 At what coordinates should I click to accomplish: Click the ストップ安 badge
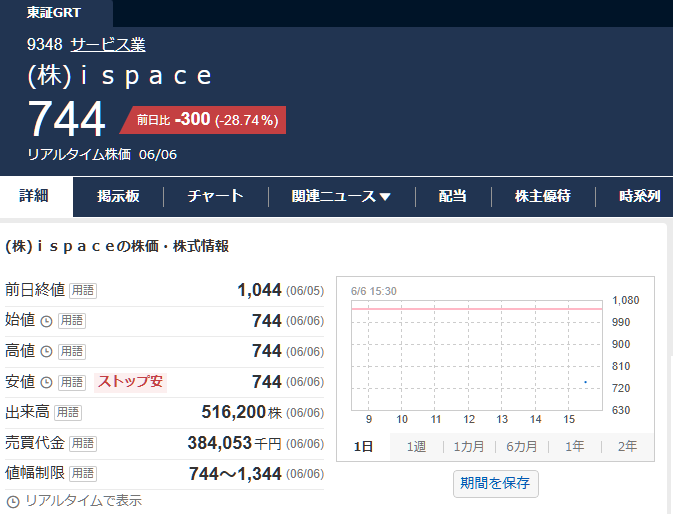(130, 381)
